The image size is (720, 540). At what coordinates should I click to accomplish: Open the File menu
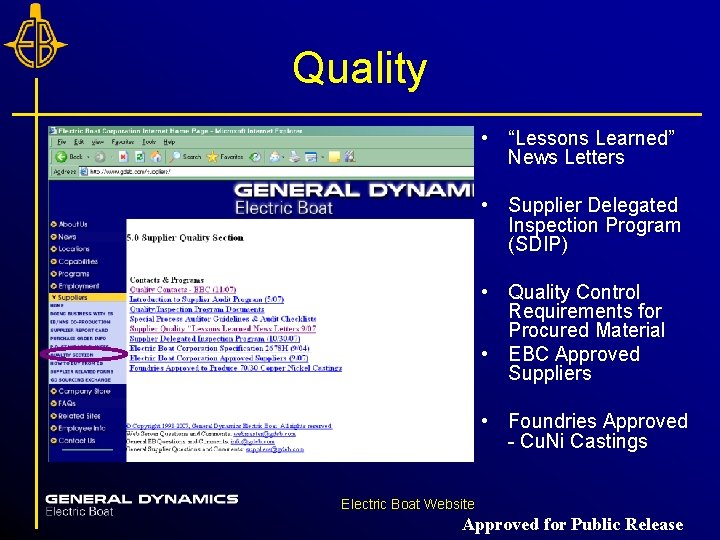[x=62, y=142]
